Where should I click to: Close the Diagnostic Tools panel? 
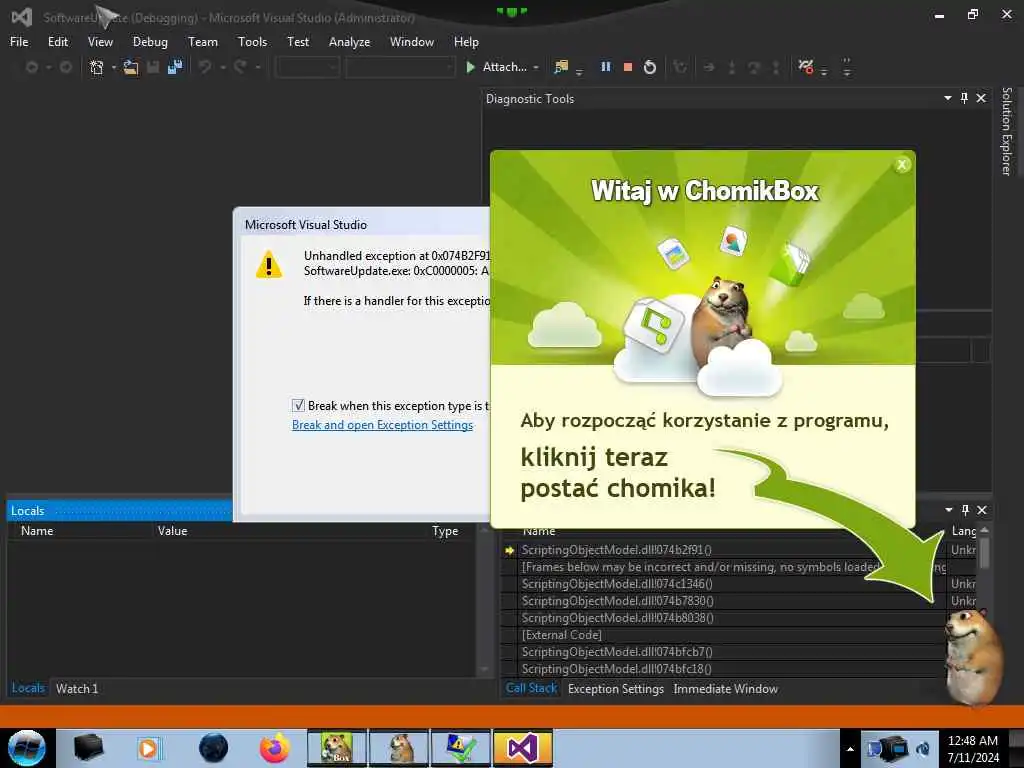(x=981, y=98)
